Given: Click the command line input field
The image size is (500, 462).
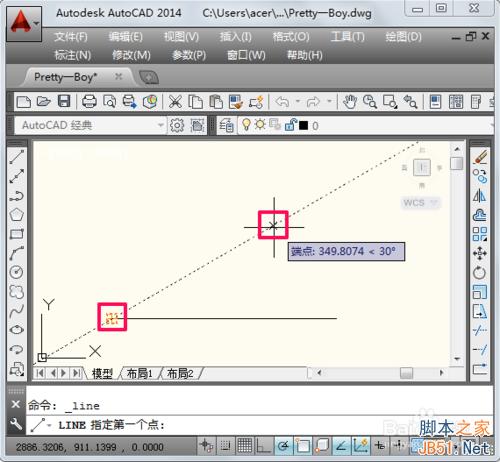Looking at the screenshot, I should tap(259, 425).
